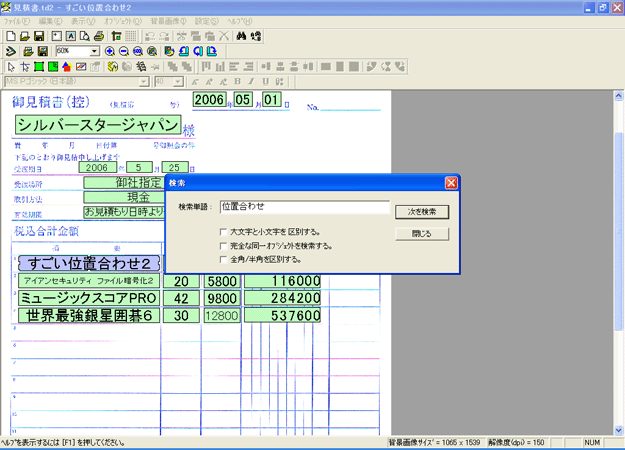Click the 100% zoom magnifier icon

[138, 51]
